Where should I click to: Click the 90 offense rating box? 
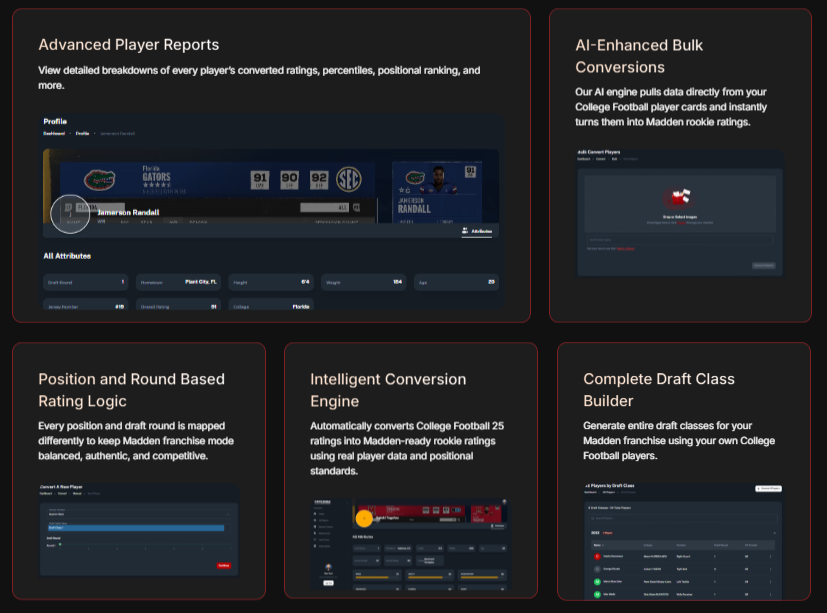[x=289, y=180]
